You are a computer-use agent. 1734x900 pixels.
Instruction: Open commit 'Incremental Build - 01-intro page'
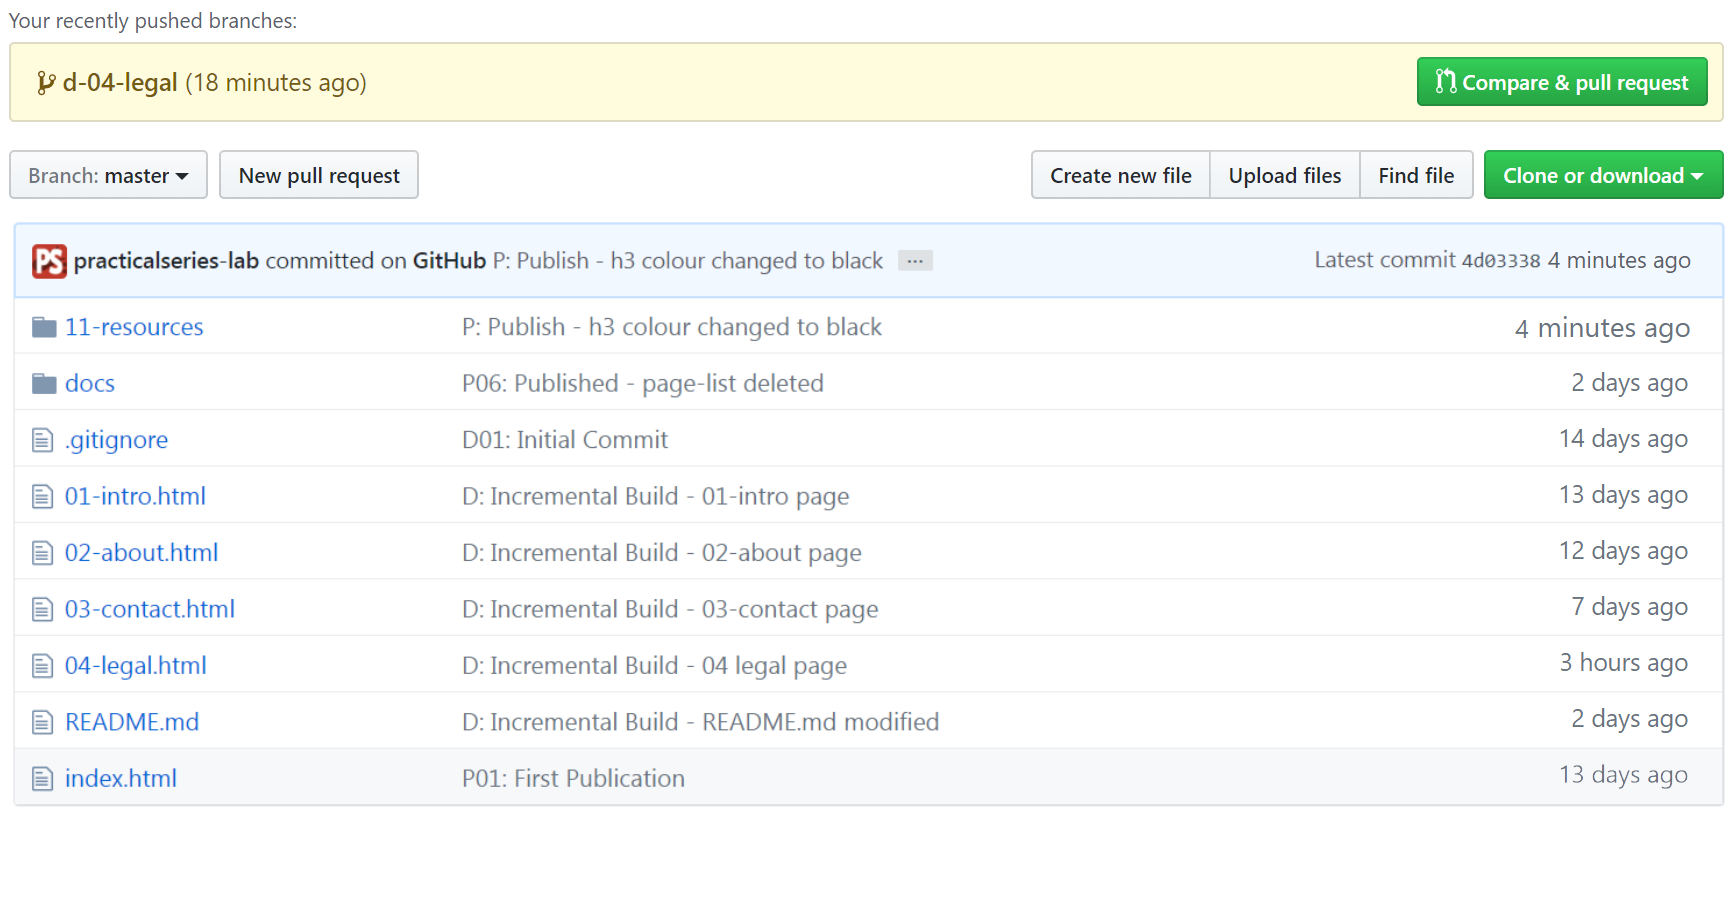point(656,496)
